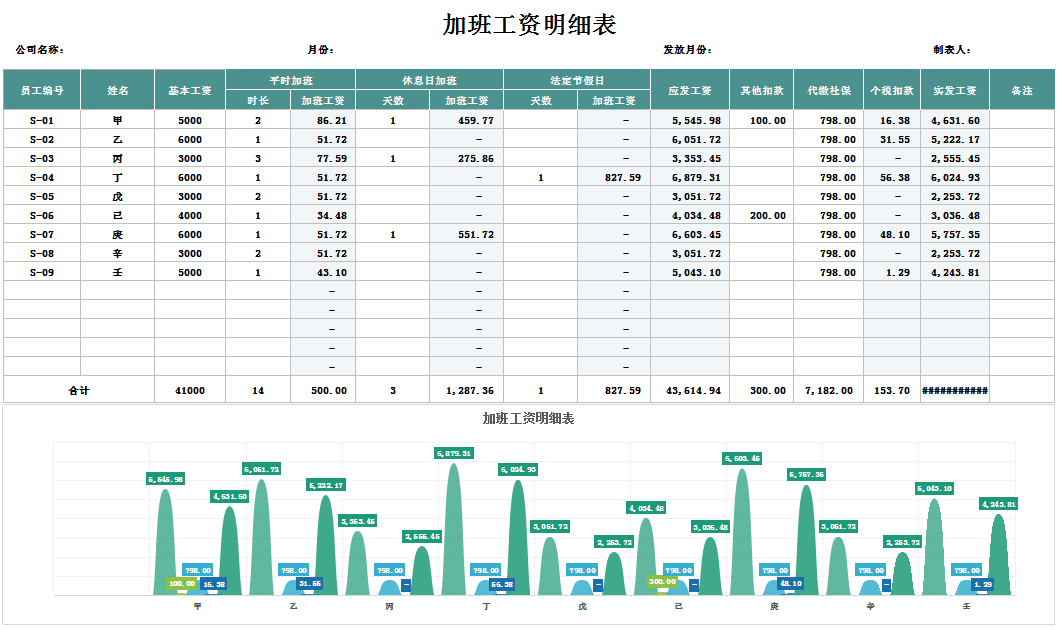Select overtime pay cell 43.10
1063x630 pixels.
pos(323,272)
